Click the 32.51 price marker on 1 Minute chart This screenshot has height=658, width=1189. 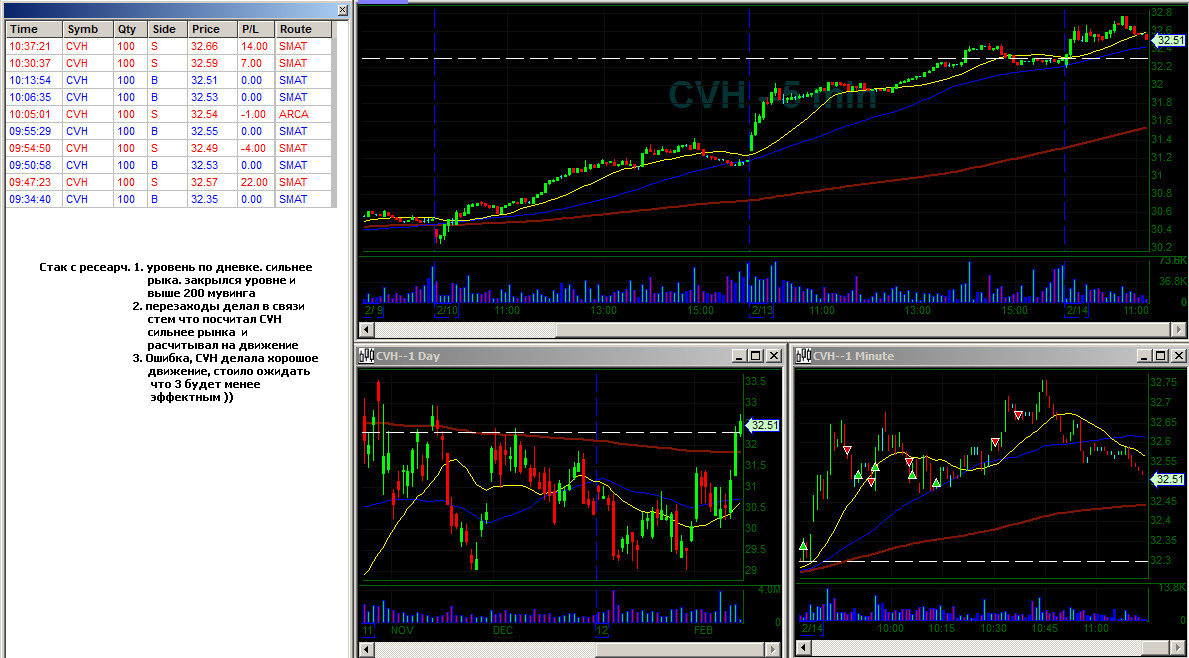(x=1168, y=479)
